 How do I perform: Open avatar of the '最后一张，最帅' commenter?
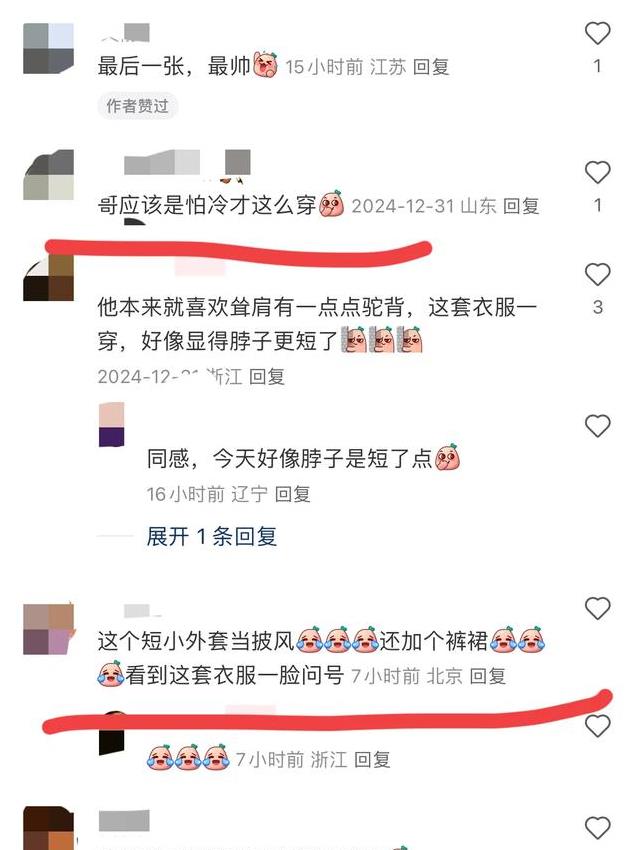[48, 48]
